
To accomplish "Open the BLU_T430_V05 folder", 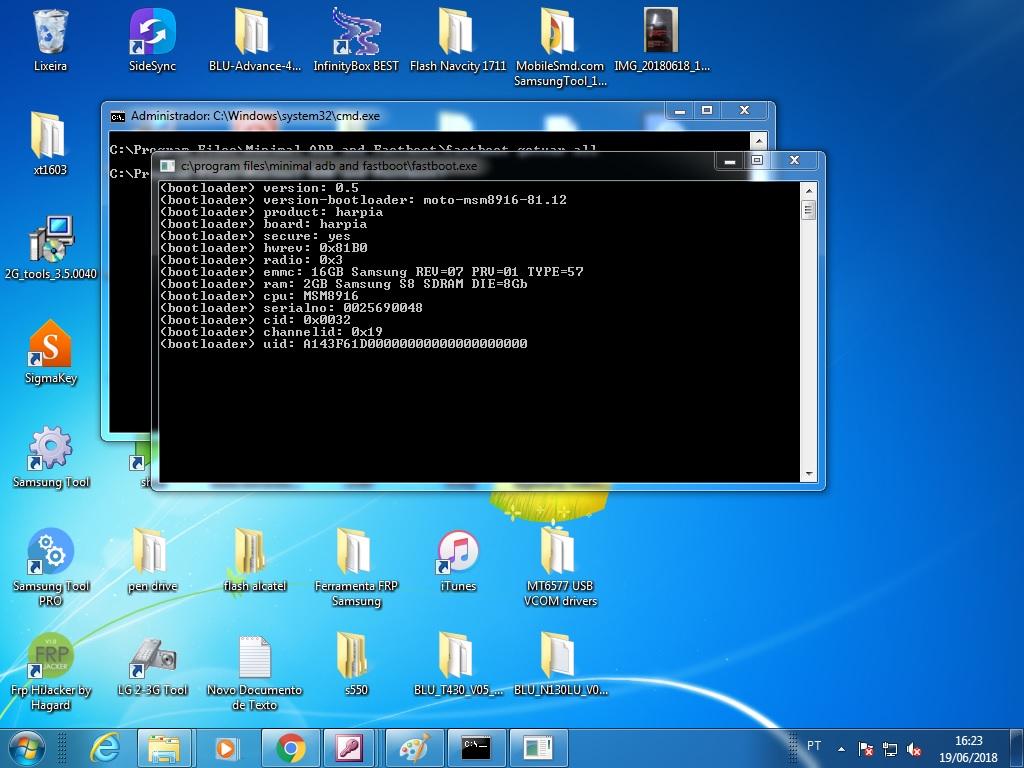I will [458, 665].
